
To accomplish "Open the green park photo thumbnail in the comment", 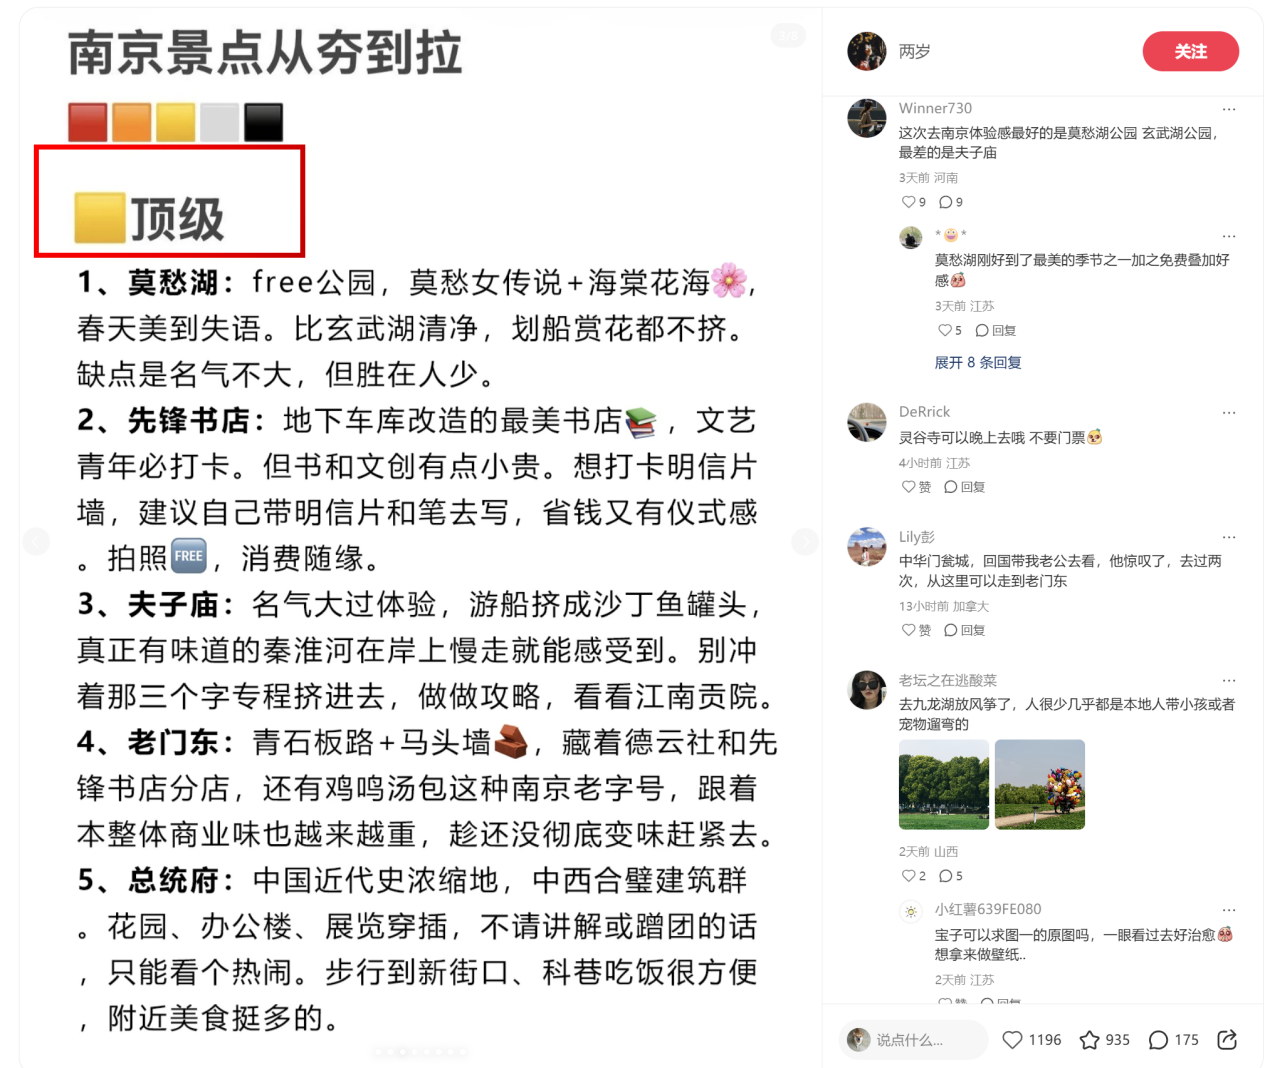I will (944, 784).
